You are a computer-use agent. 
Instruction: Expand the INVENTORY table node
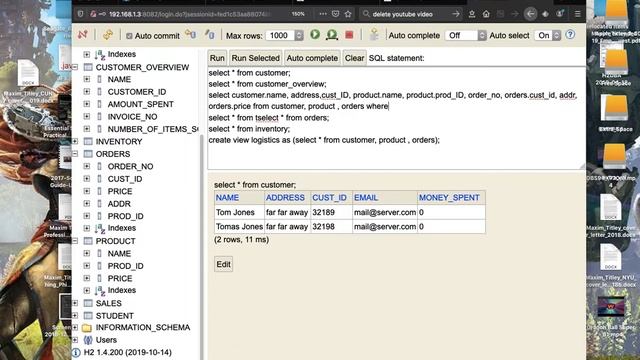75,141
